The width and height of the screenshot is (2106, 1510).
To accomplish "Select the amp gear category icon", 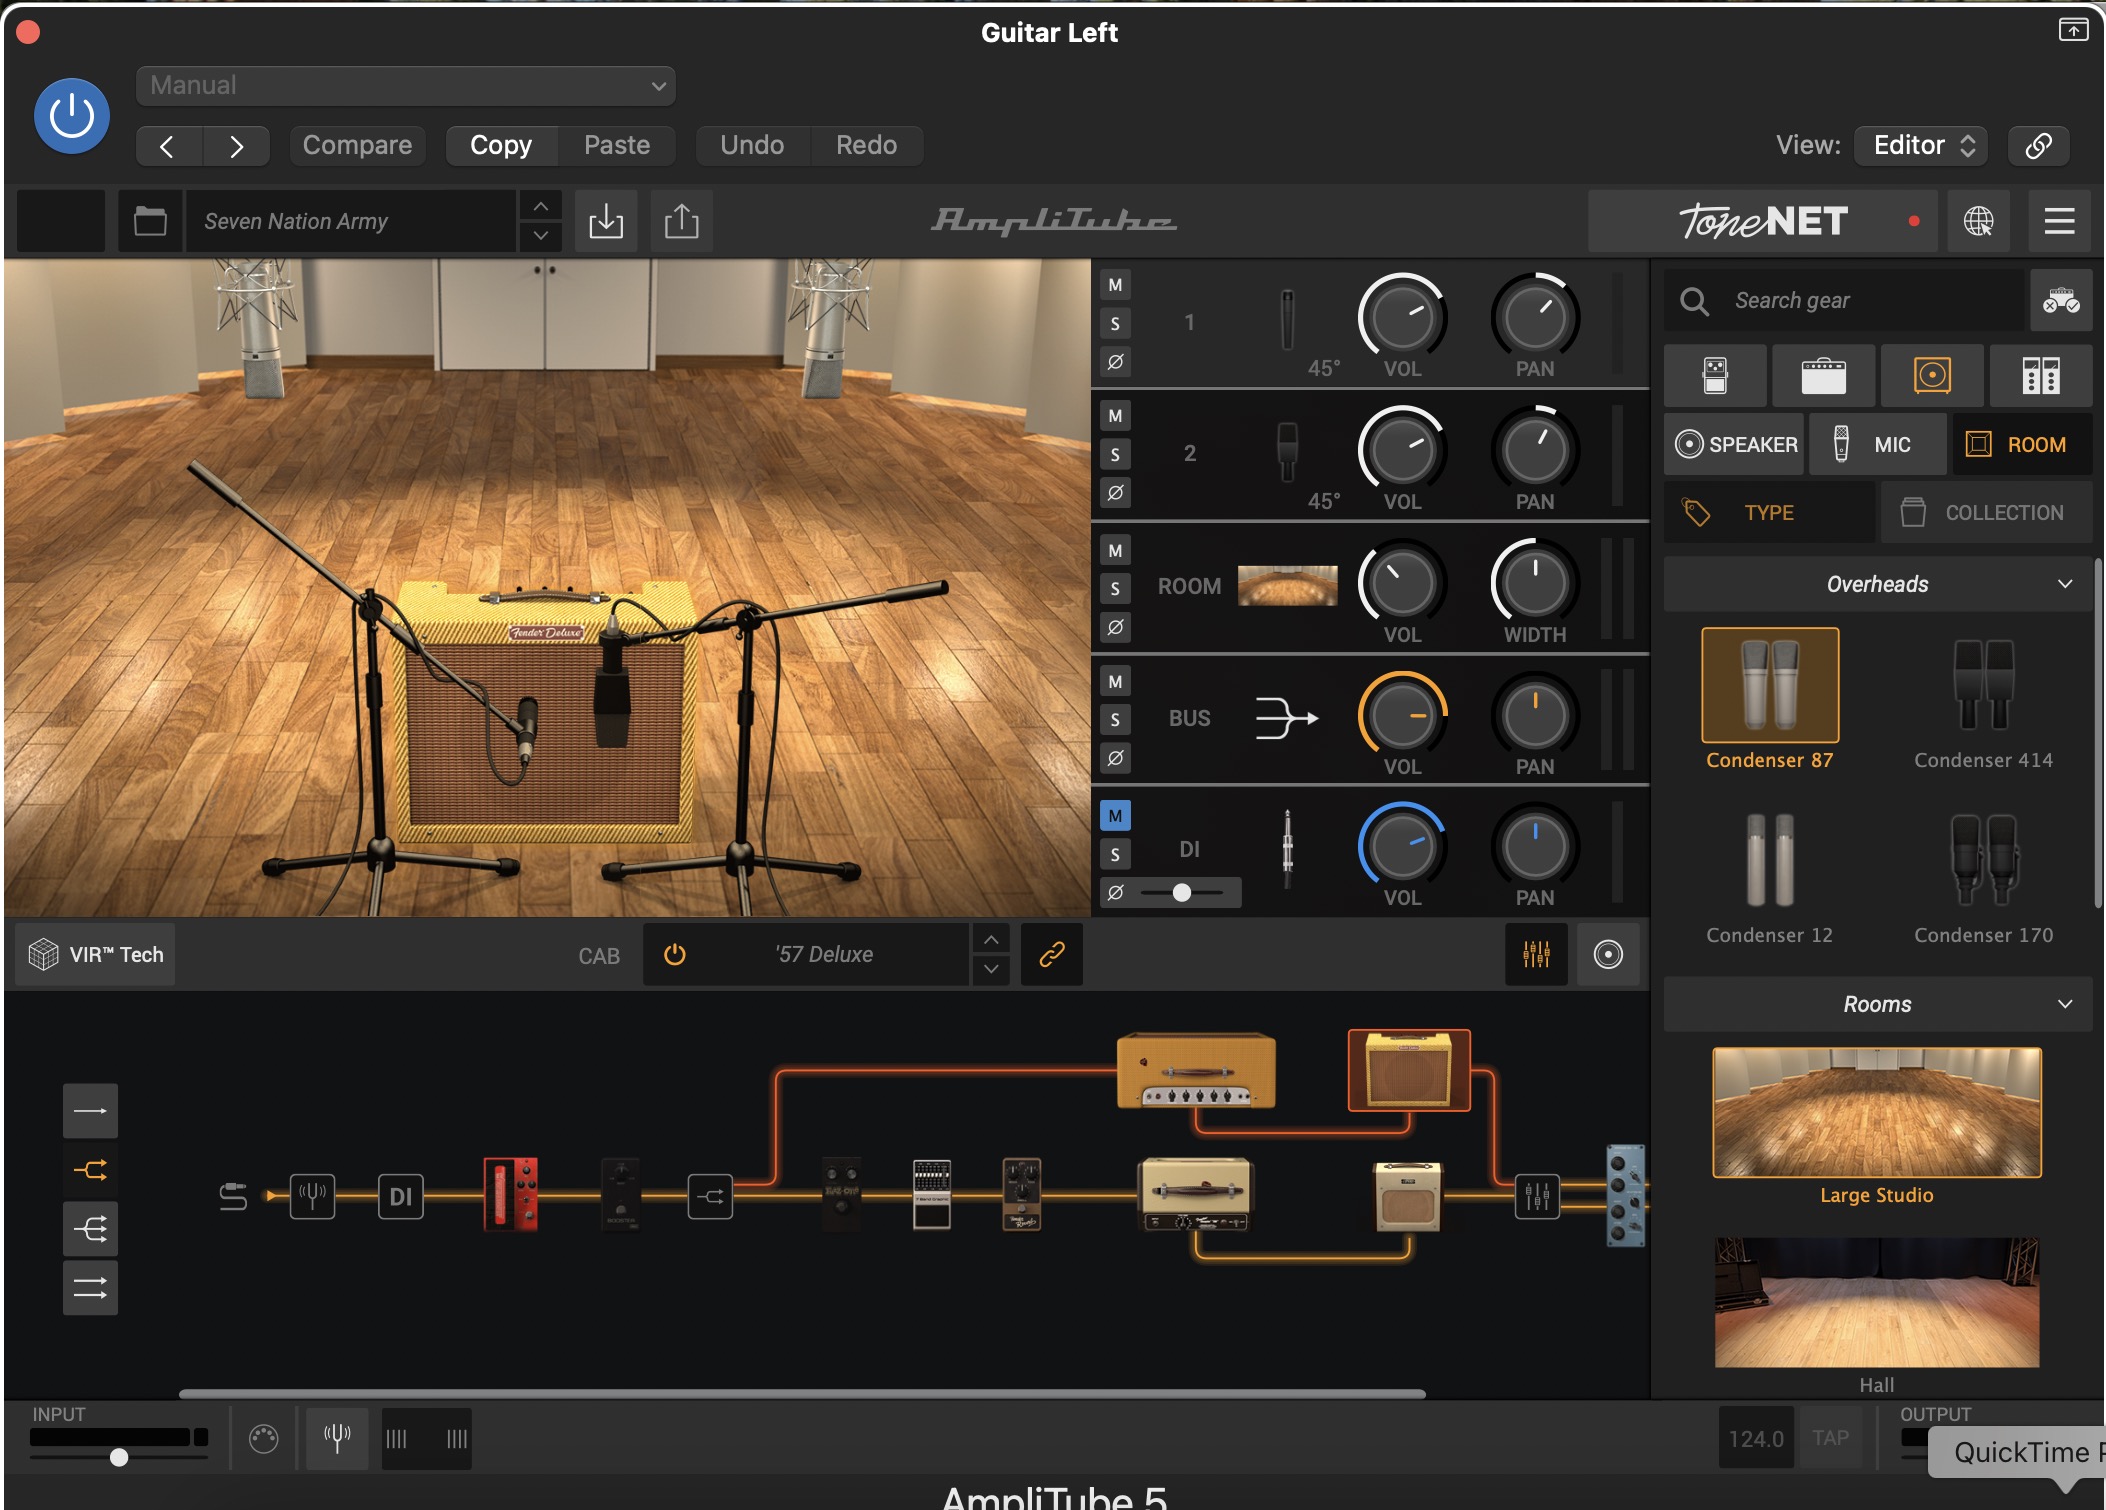I will pos(1824,376).
